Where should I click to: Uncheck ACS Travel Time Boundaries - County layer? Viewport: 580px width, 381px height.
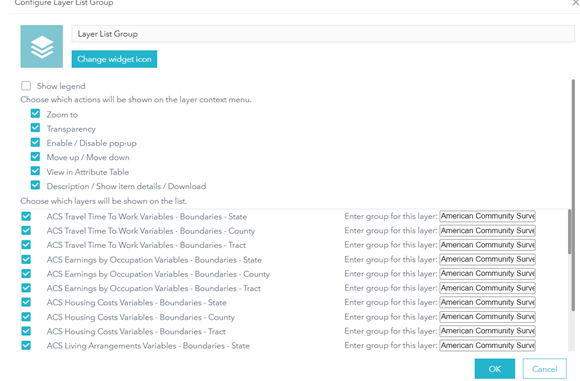(x=26, y=231)
